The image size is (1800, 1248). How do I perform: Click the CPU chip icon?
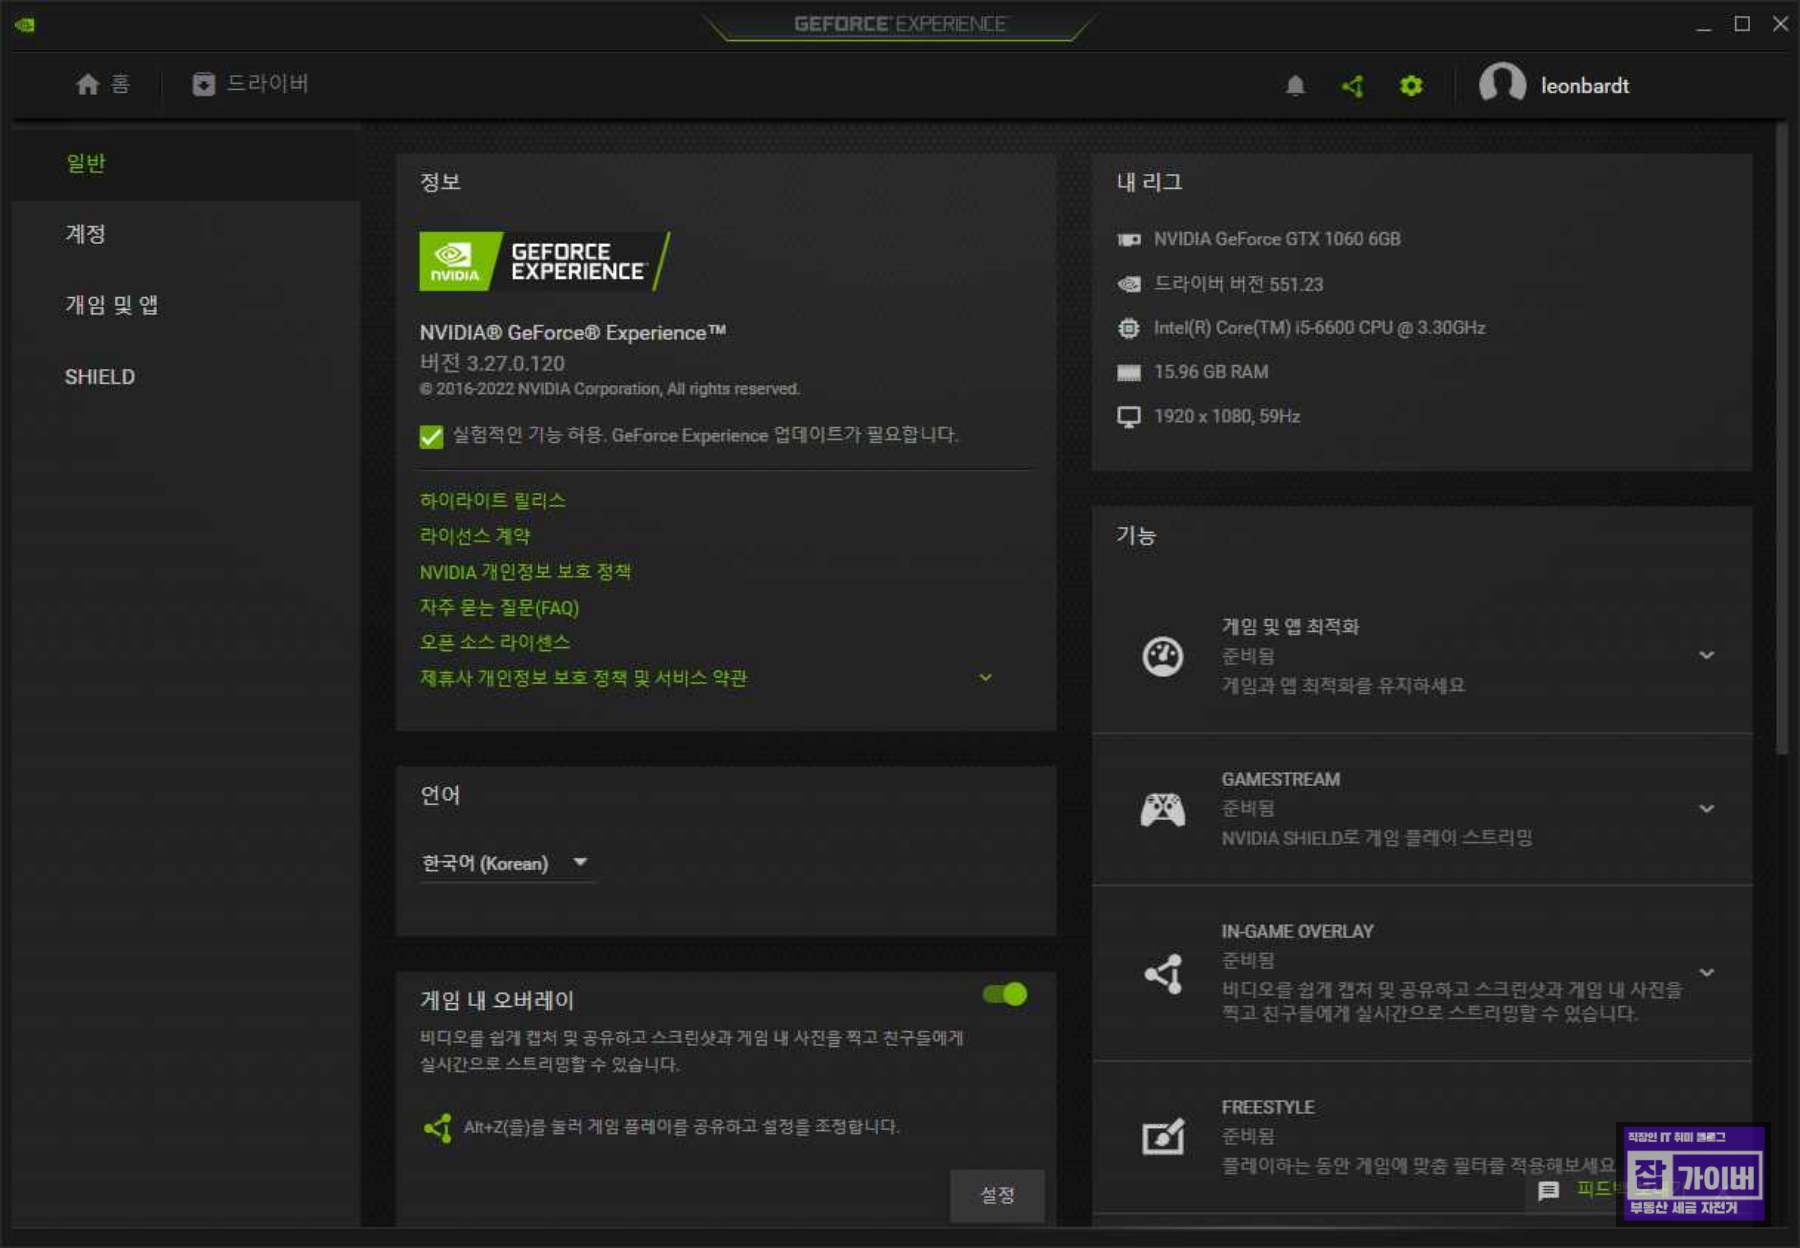pos(1128,328)
